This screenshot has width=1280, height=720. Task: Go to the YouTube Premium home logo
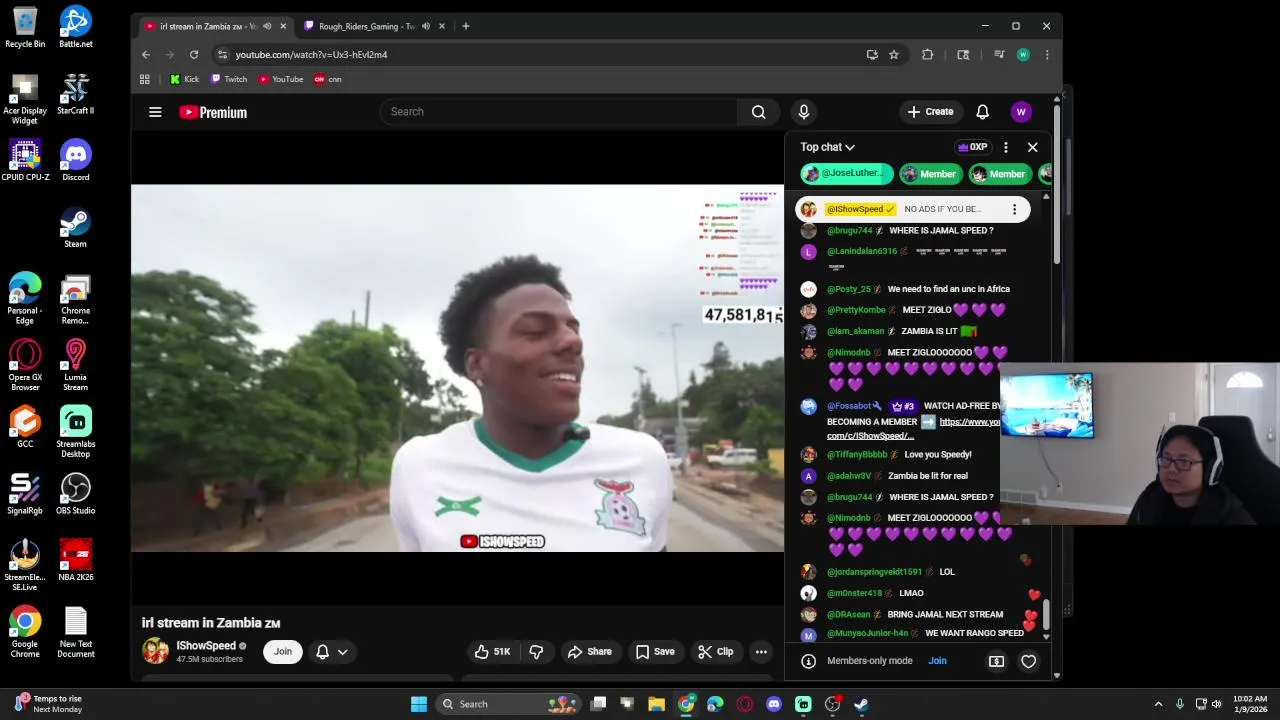(x=213, y=112)
